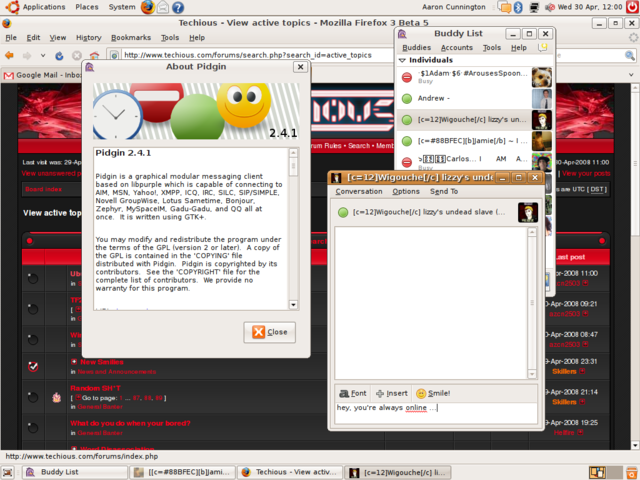The height and width of the screenshot is (480, 640).
Task: Collapse the Individuals group in Buddy List
Action: (402, 60)
